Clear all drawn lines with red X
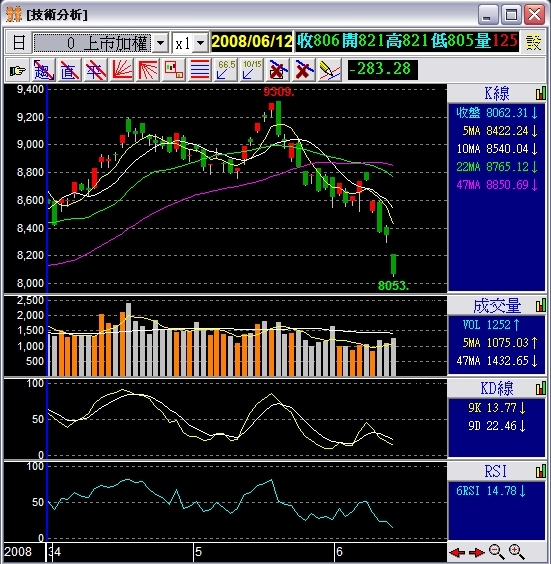 coord(304,70)
